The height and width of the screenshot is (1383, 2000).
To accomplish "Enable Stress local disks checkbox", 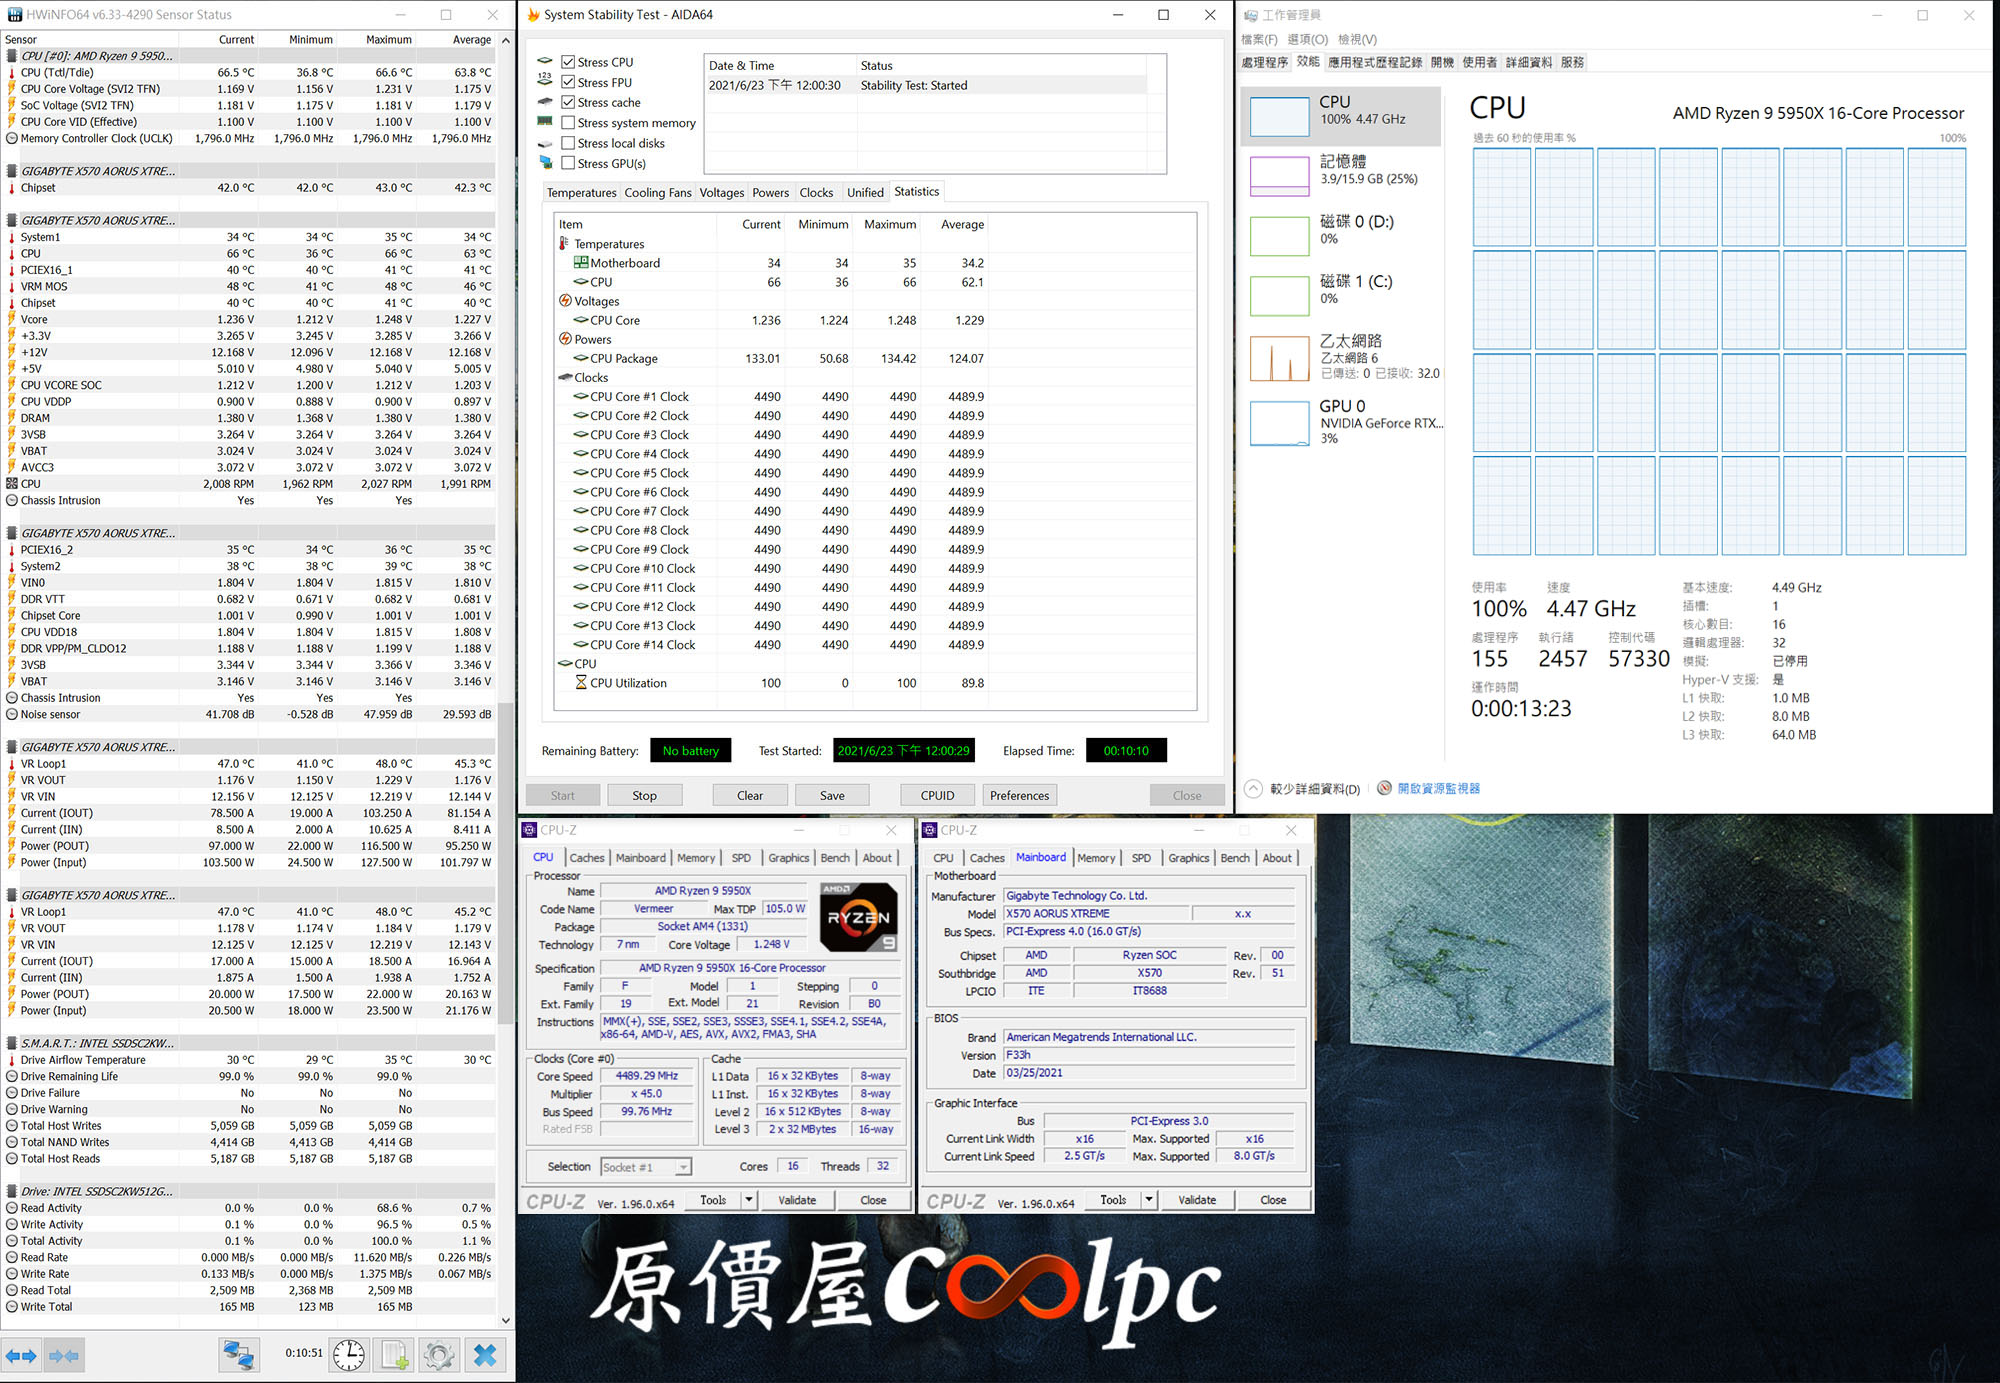I will point(568,143).
